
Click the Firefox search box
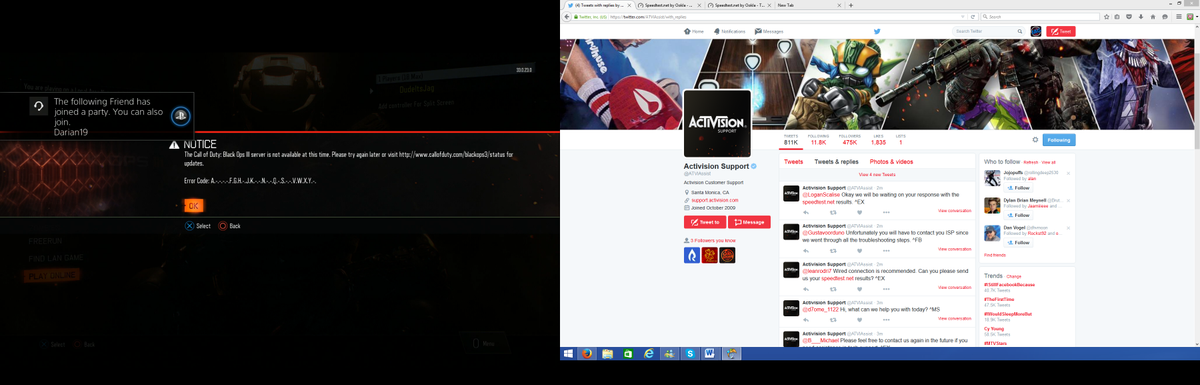coord(1040,17)
